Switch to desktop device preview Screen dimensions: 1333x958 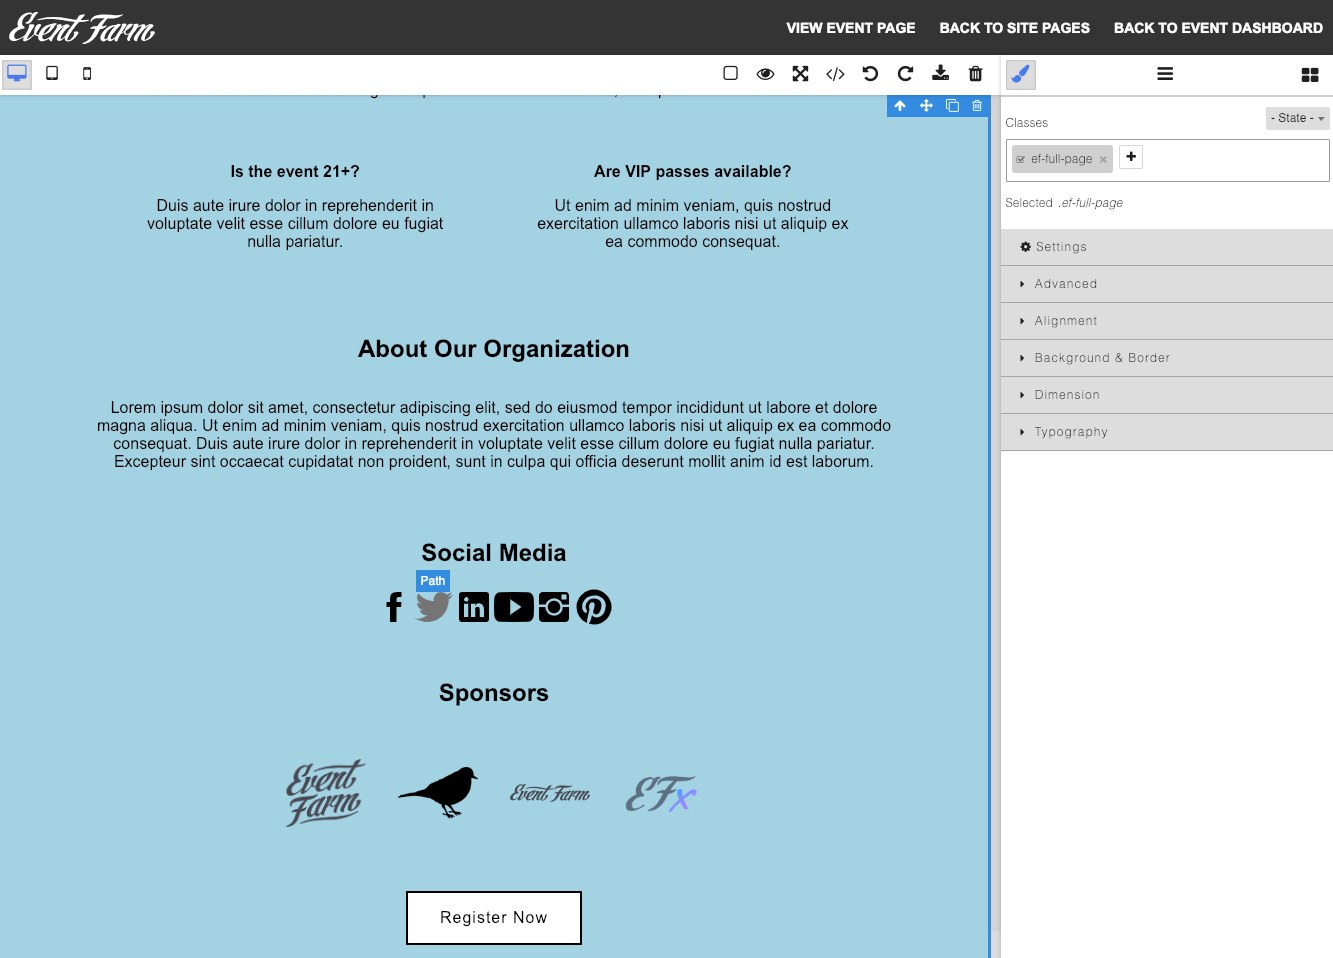17,74
